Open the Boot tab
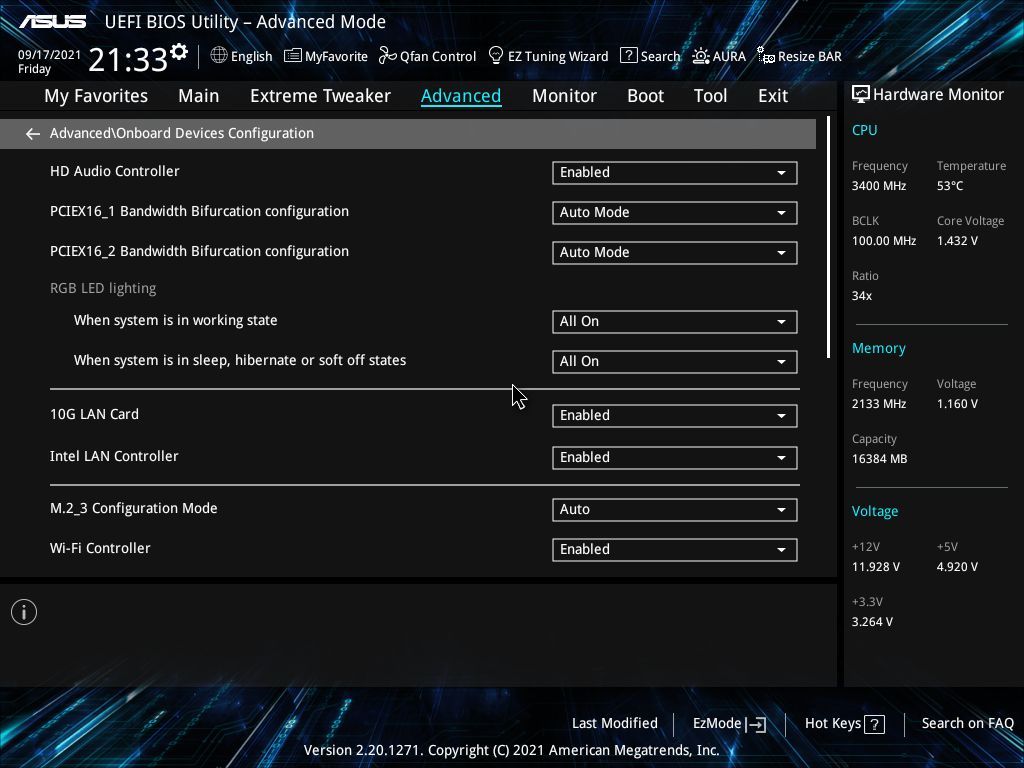The image size is (1024, 768). [645, 96]
